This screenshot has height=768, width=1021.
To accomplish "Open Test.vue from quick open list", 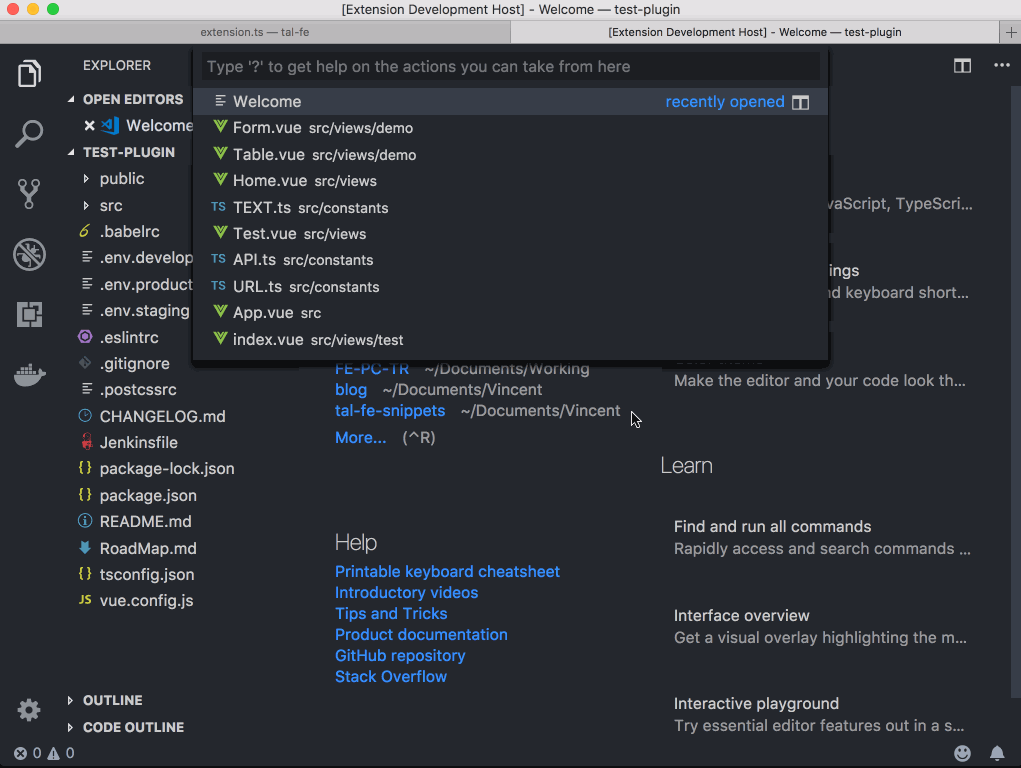I will 510,233.
